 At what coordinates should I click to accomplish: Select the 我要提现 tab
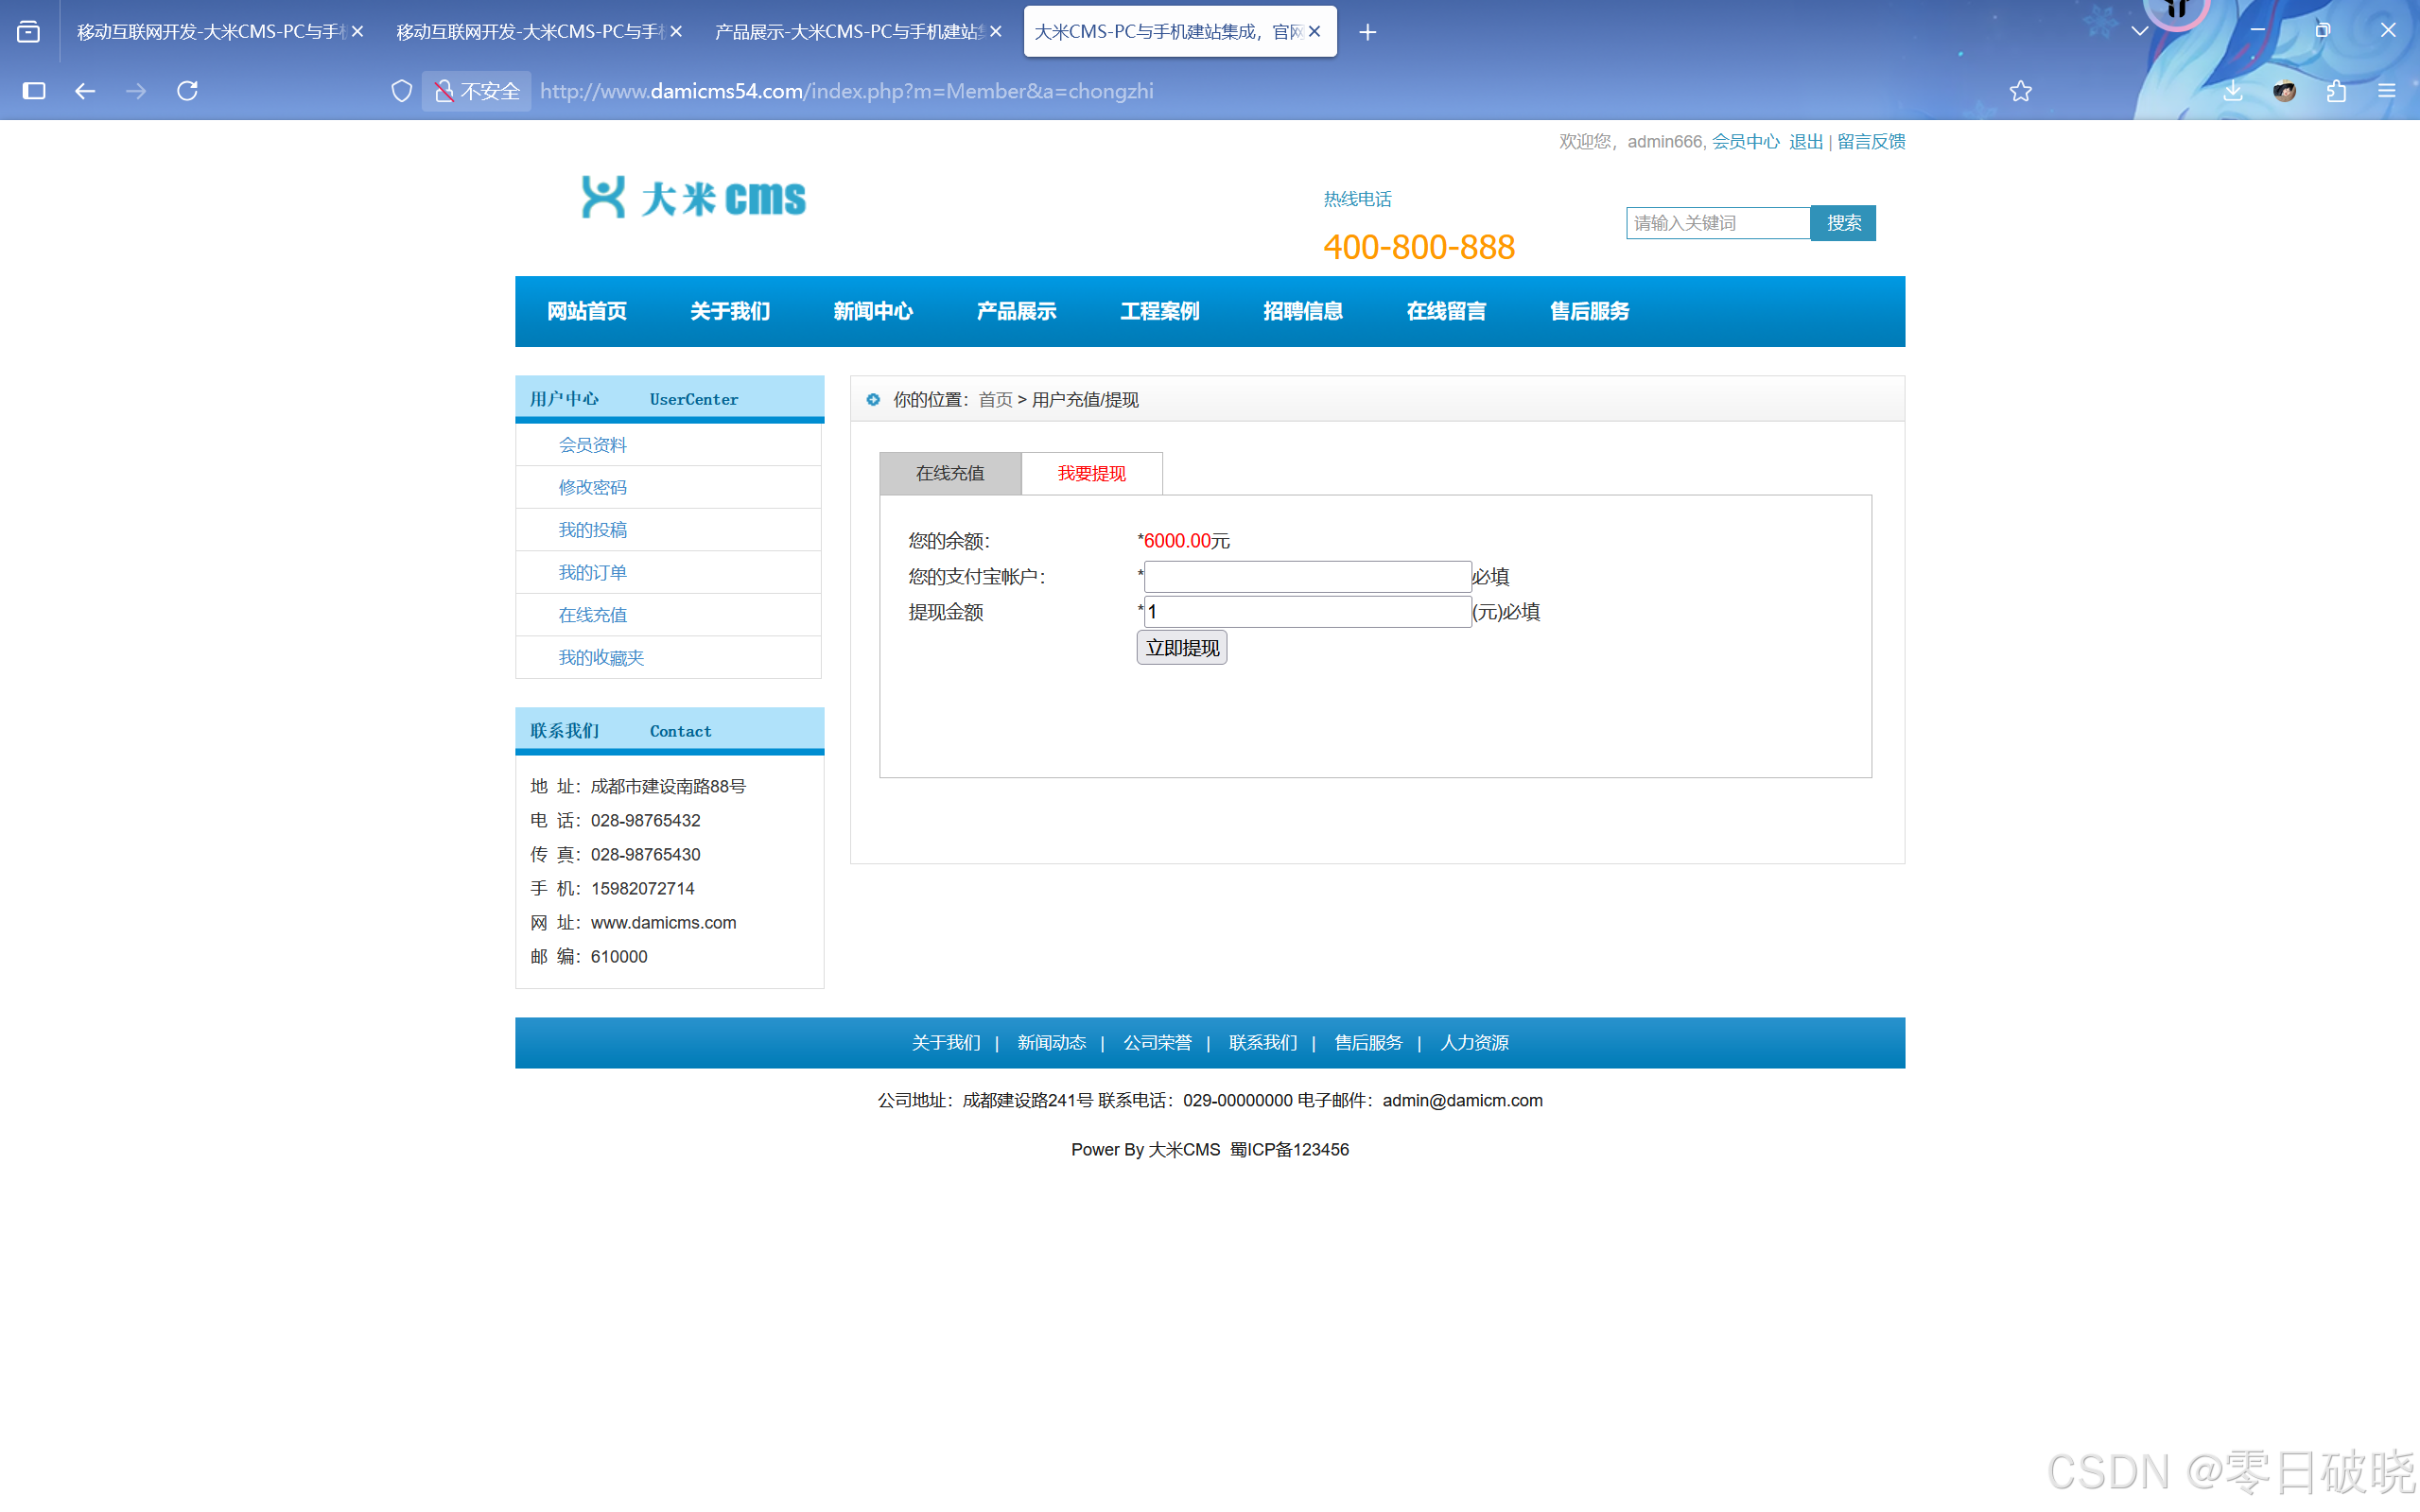coord(1091,473)
